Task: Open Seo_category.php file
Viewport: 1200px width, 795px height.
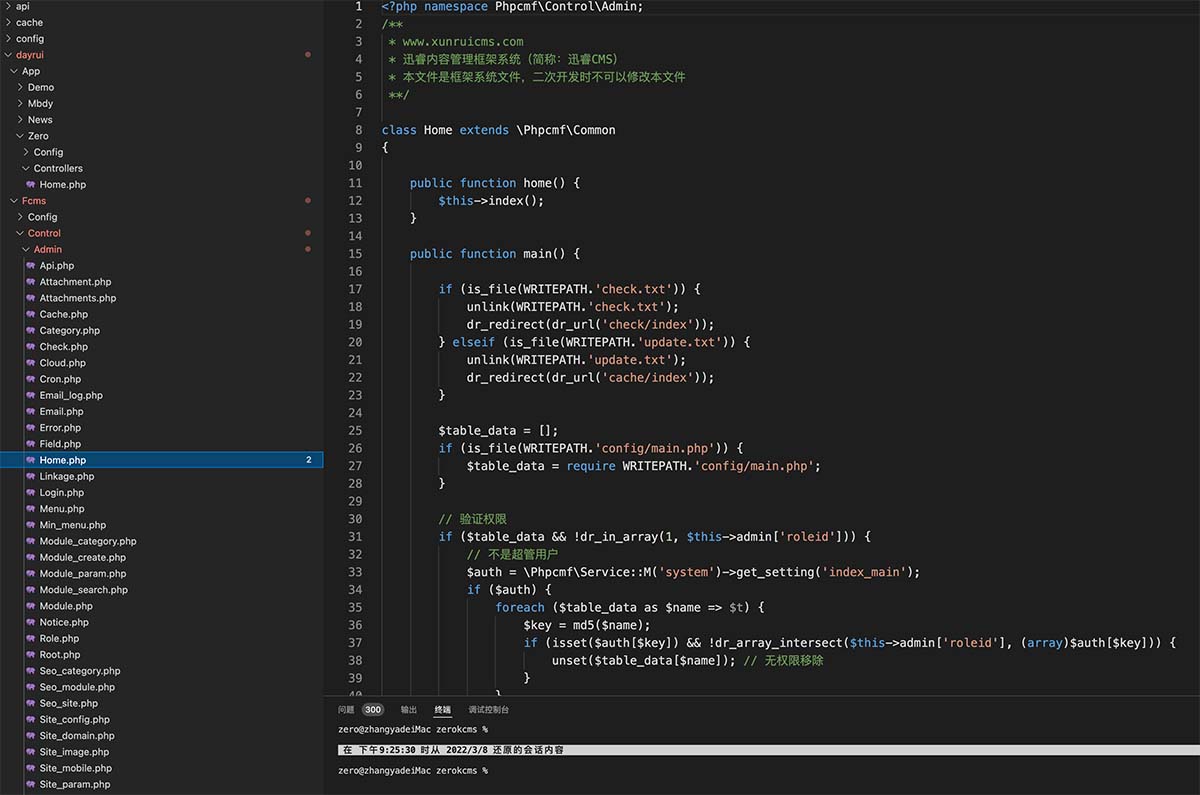Action: point(80,671)
